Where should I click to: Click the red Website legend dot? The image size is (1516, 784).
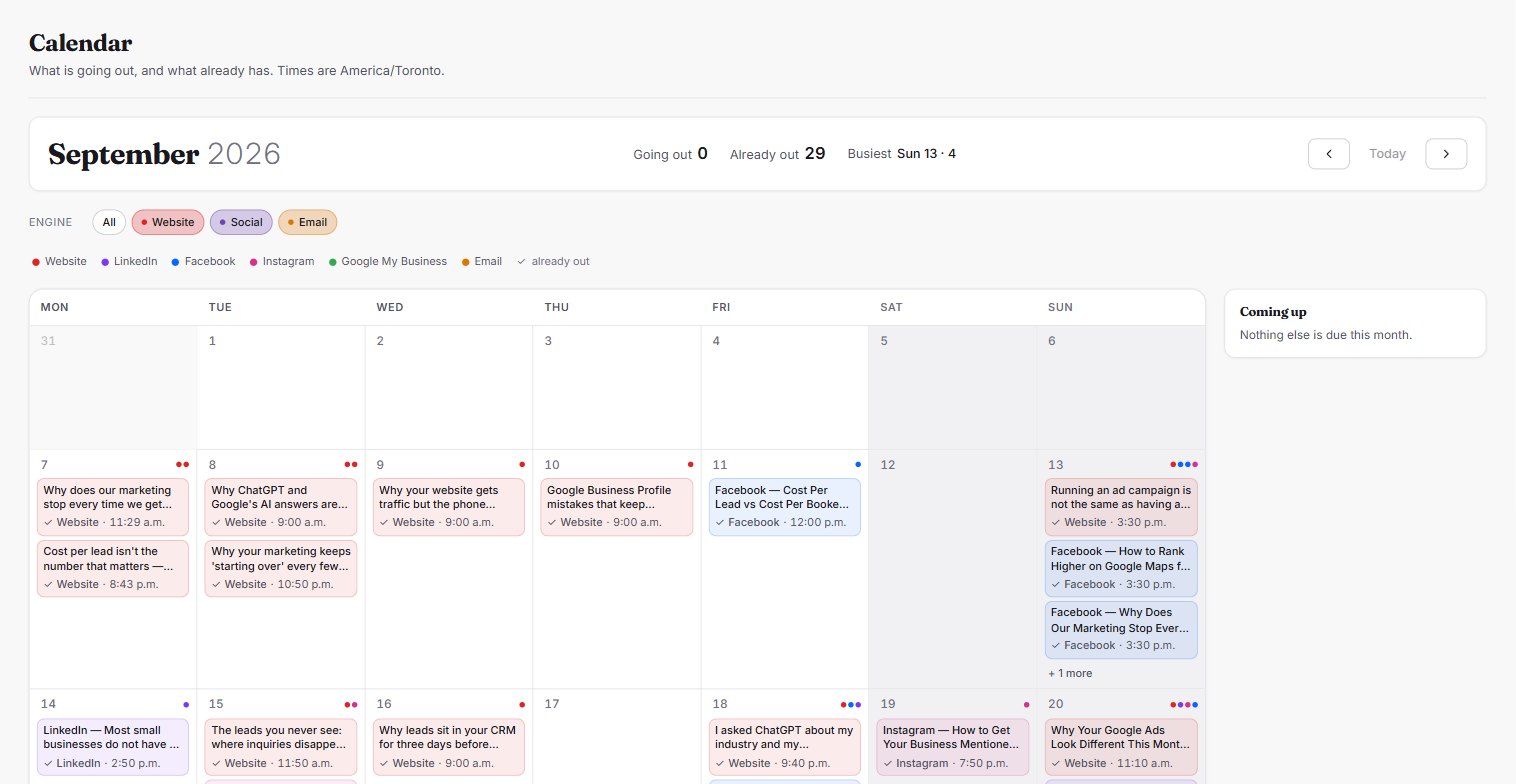point(36,262)
